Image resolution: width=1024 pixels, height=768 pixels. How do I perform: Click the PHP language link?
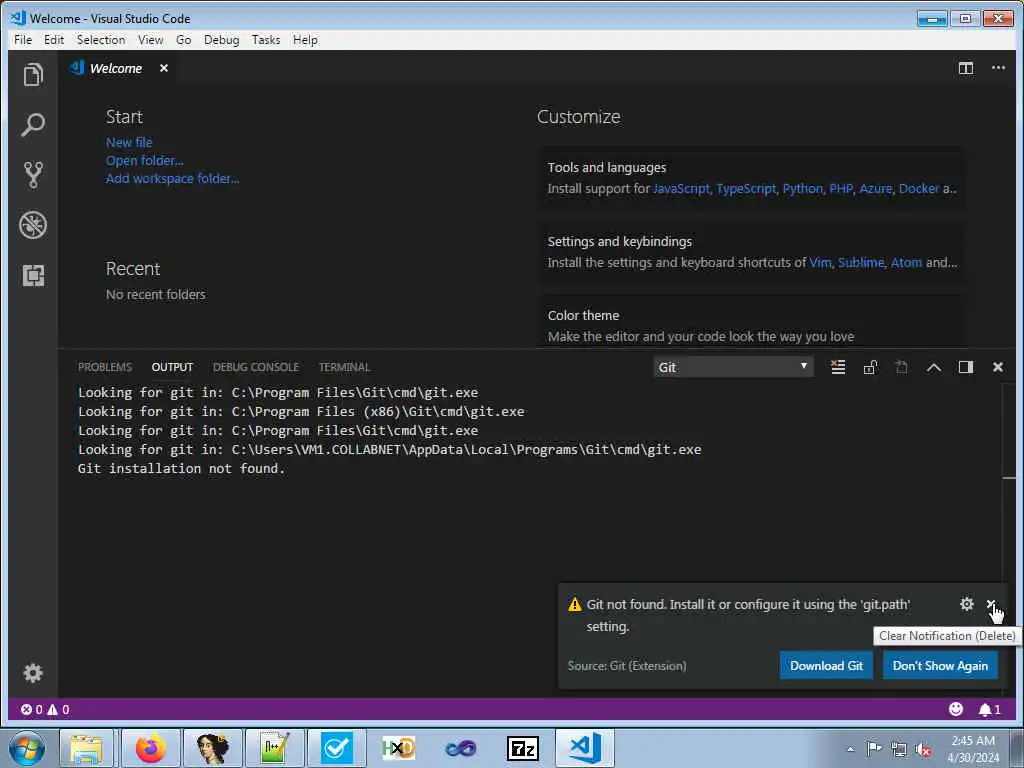tap(841, 189)
